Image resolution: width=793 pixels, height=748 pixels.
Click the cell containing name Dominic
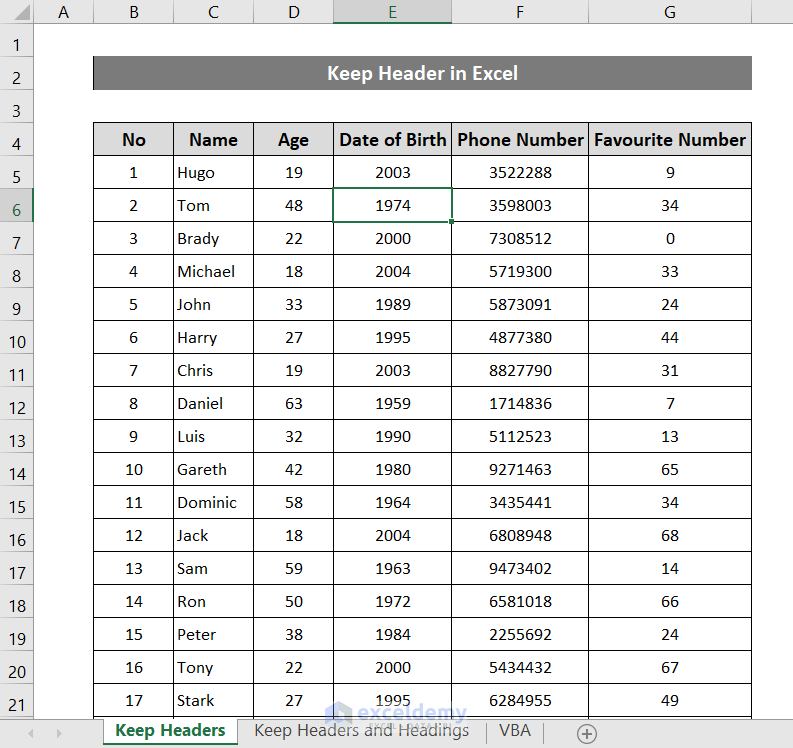(x=213, y=502)
